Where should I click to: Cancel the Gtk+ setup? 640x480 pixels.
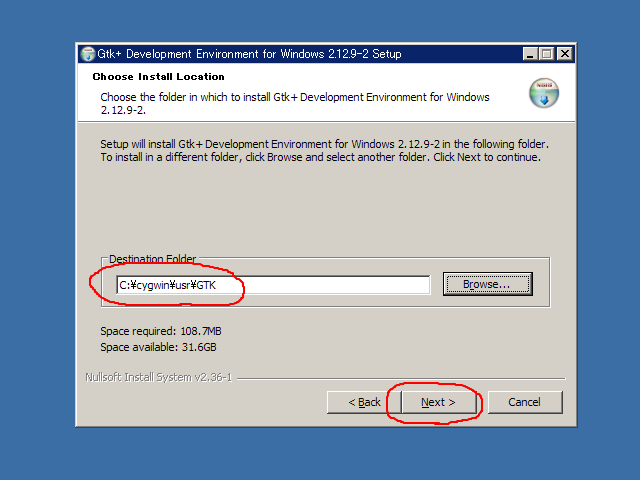click(525, 402)
